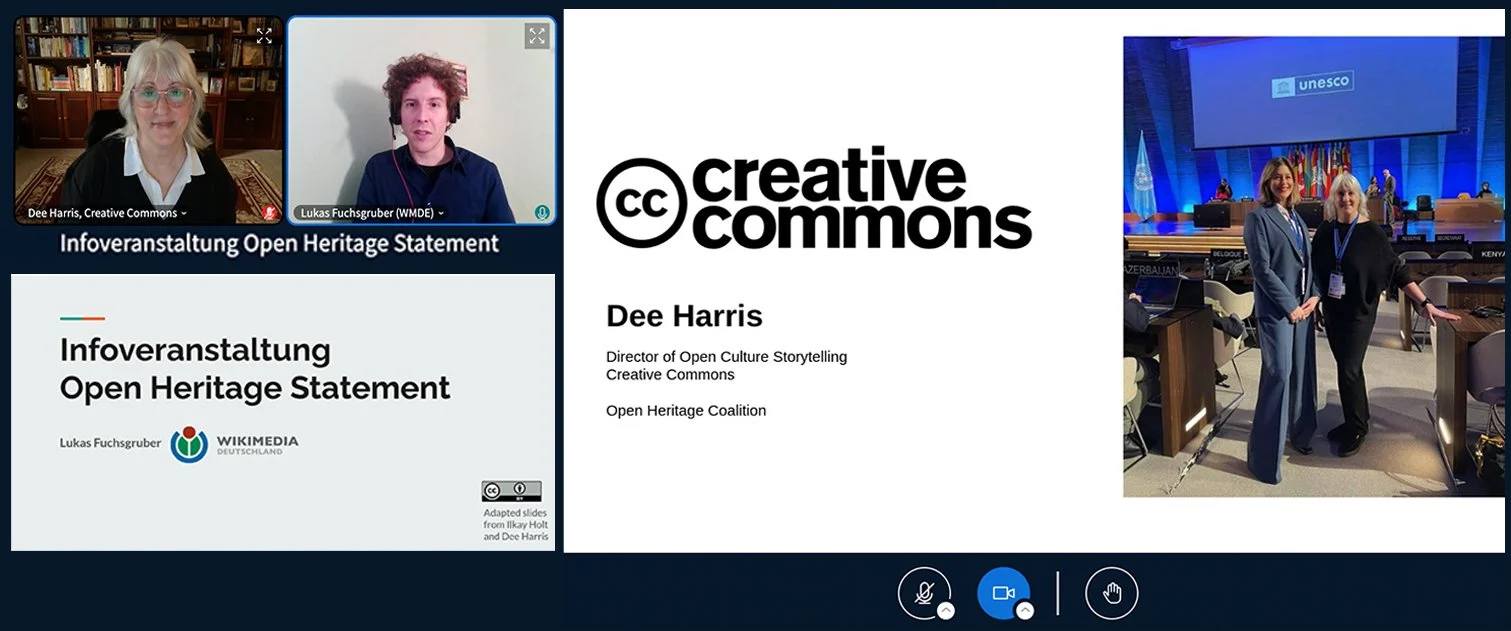
Task: Click the 'Dee Harris' slide heading
Action: point(684,316)
